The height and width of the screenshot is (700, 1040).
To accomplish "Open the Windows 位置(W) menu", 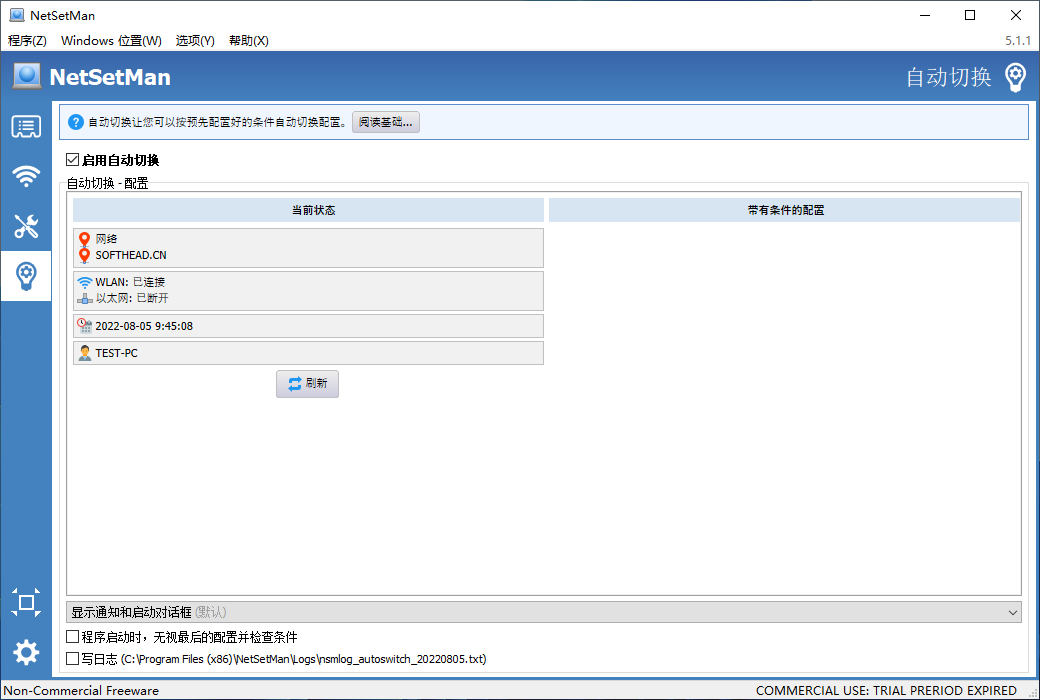I will (111, 41).
